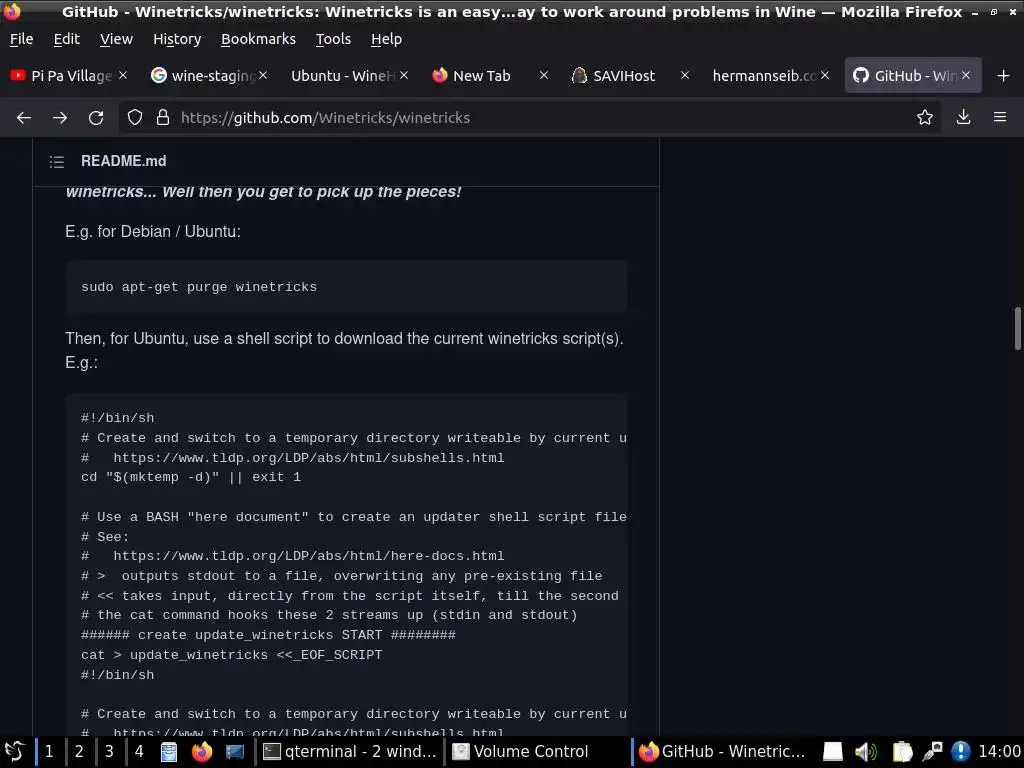Image resolution: width=1024 pixels, height=768 pixels.
Task: Bookmark this page with the star icon
Action: 925,118
